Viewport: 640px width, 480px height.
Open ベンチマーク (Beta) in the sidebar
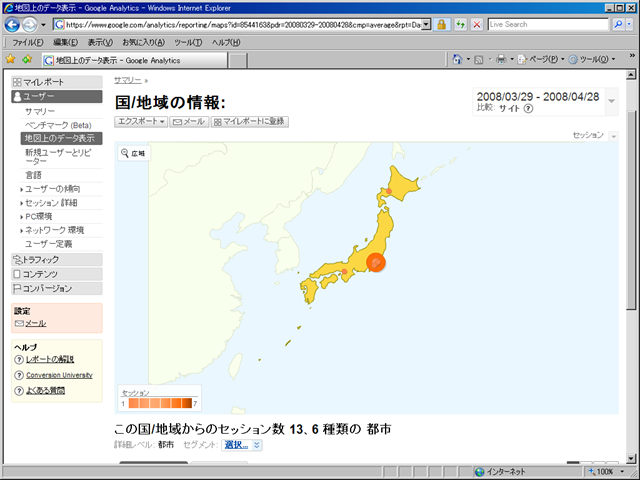[58, 125]
